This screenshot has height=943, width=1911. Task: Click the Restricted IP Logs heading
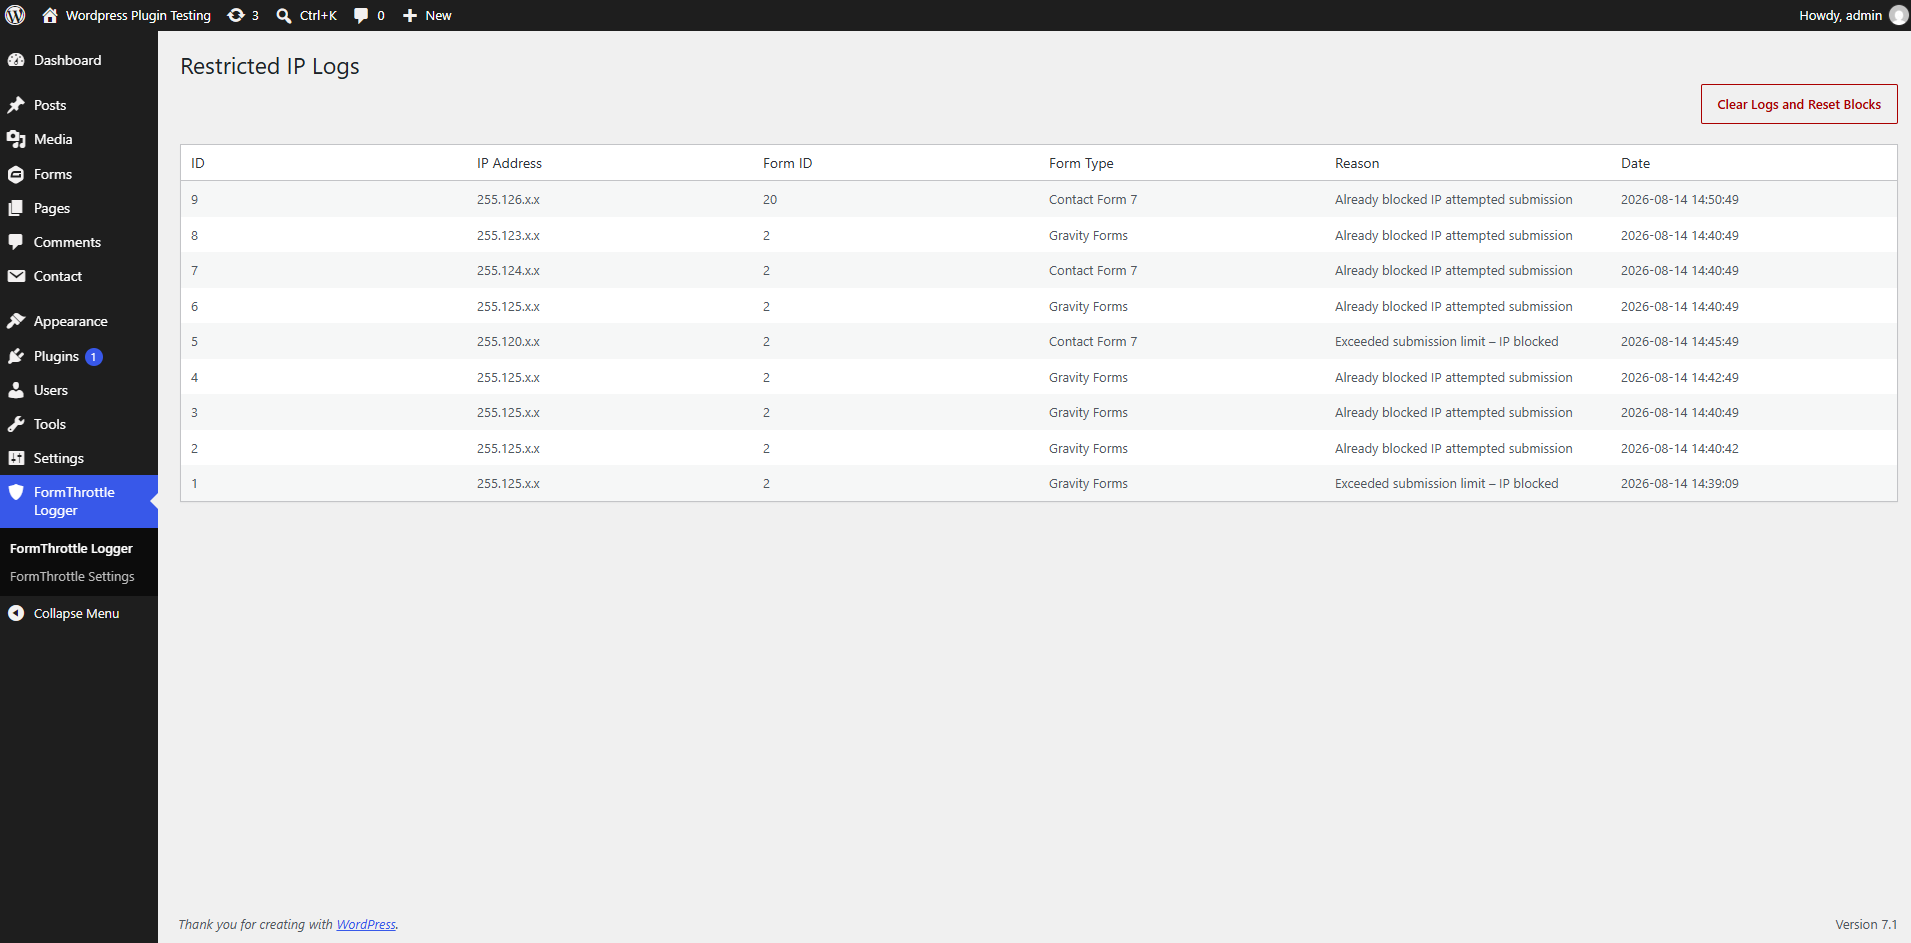point(270,66)
